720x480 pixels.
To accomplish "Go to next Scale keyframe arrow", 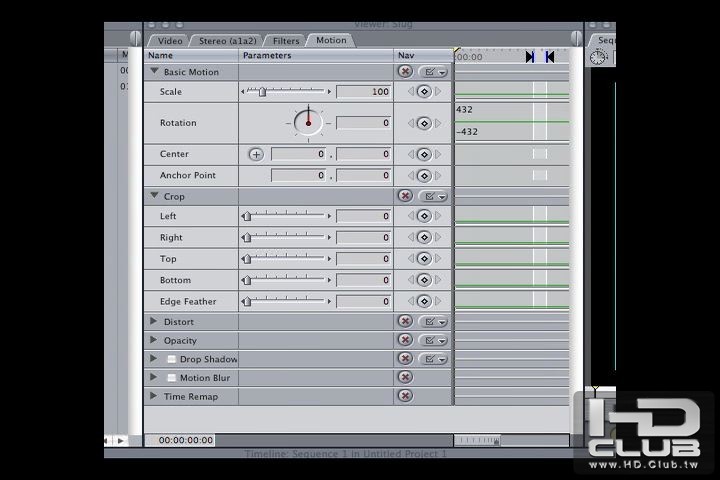I will (438, 91).
